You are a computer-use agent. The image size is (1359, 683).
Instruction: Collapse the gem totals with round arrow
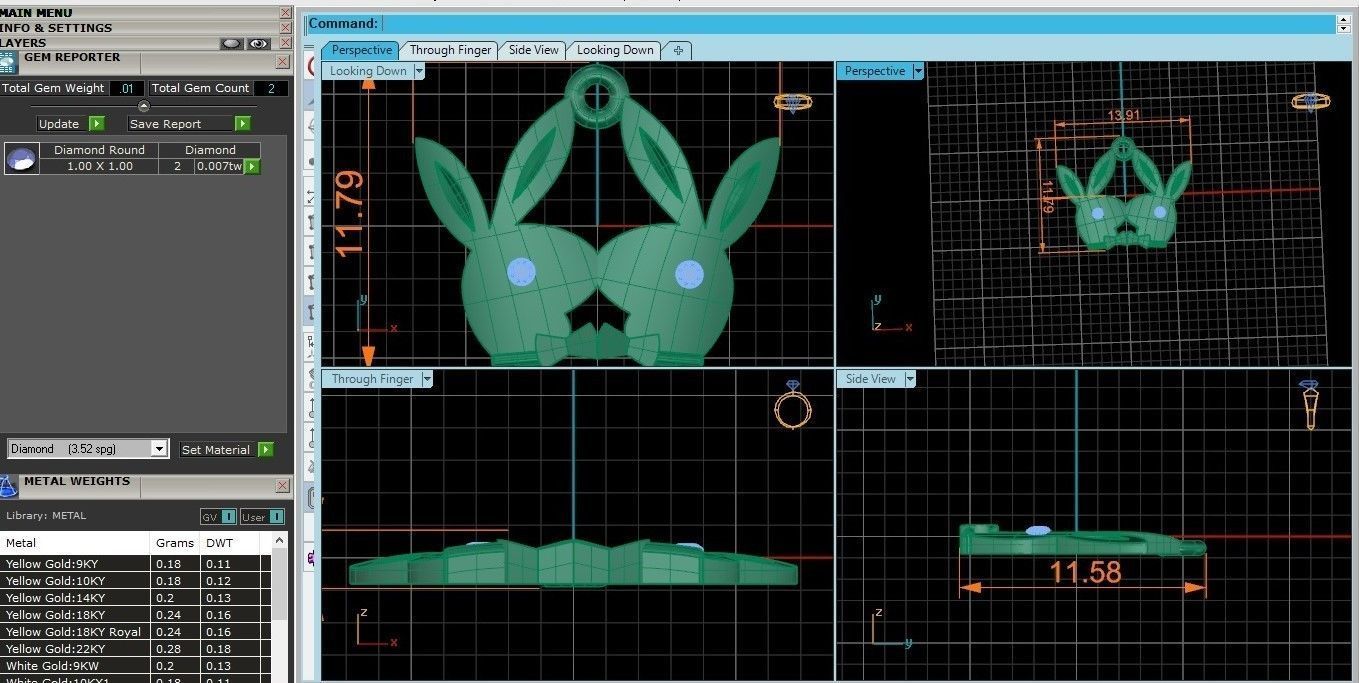(x=143, y=106)
